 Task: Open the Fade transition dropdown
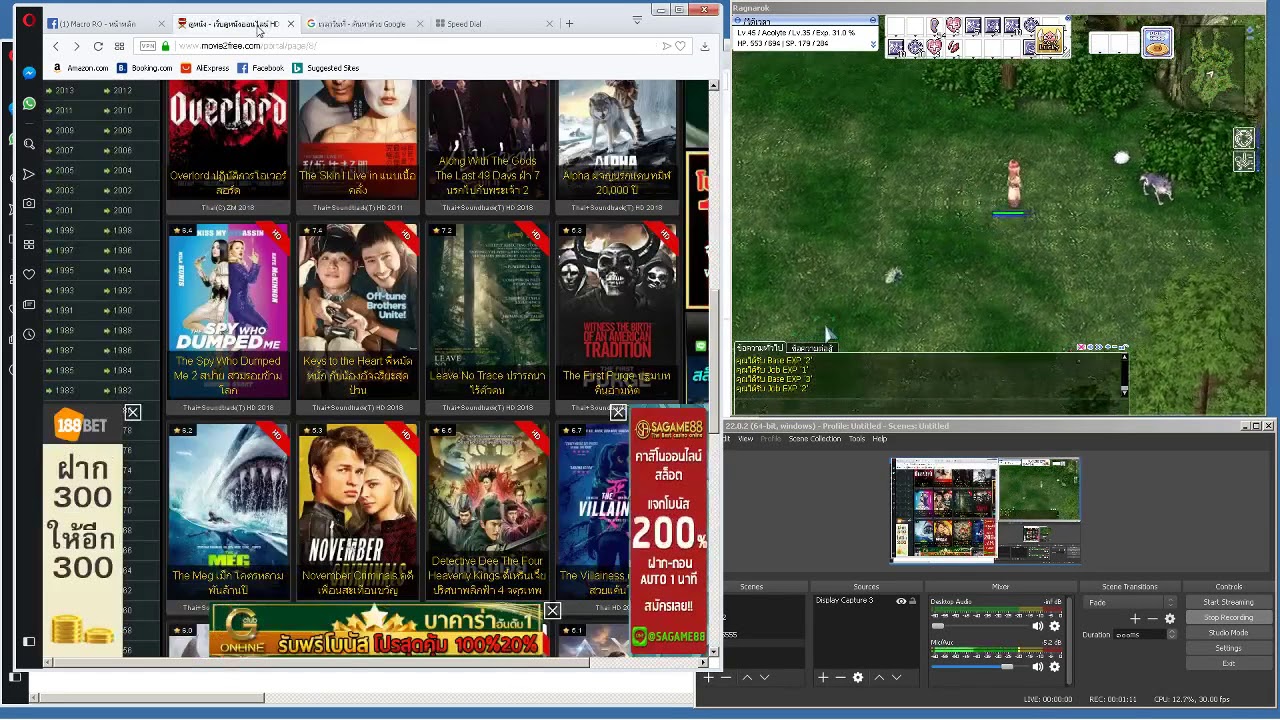[1131, 602]
